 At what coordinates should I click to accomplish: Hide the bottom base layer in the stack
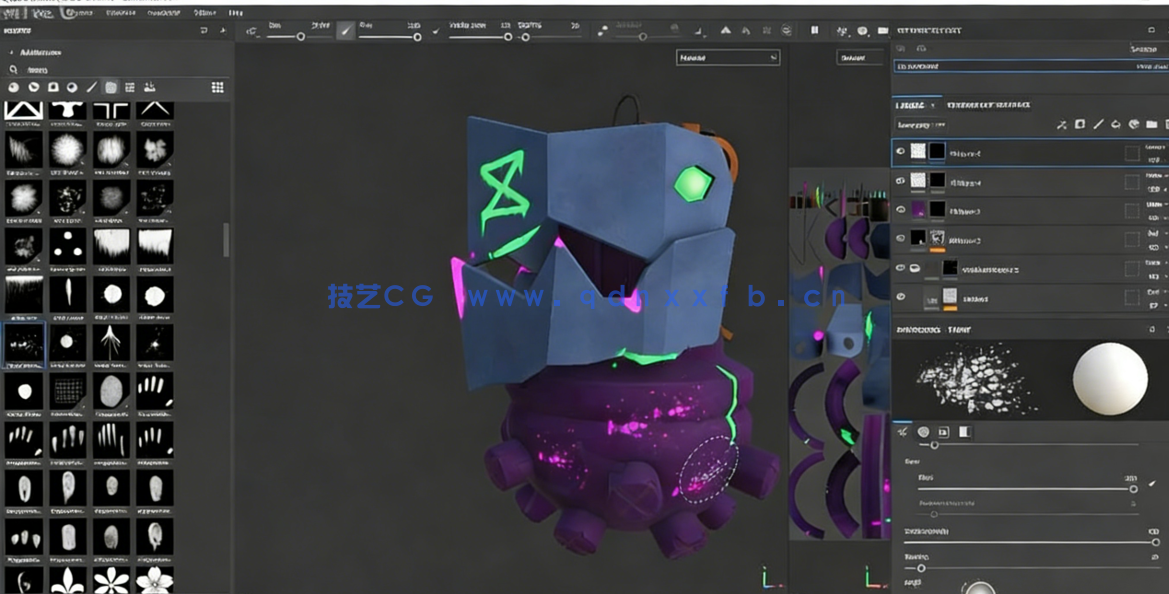click(x=901, y=294)
